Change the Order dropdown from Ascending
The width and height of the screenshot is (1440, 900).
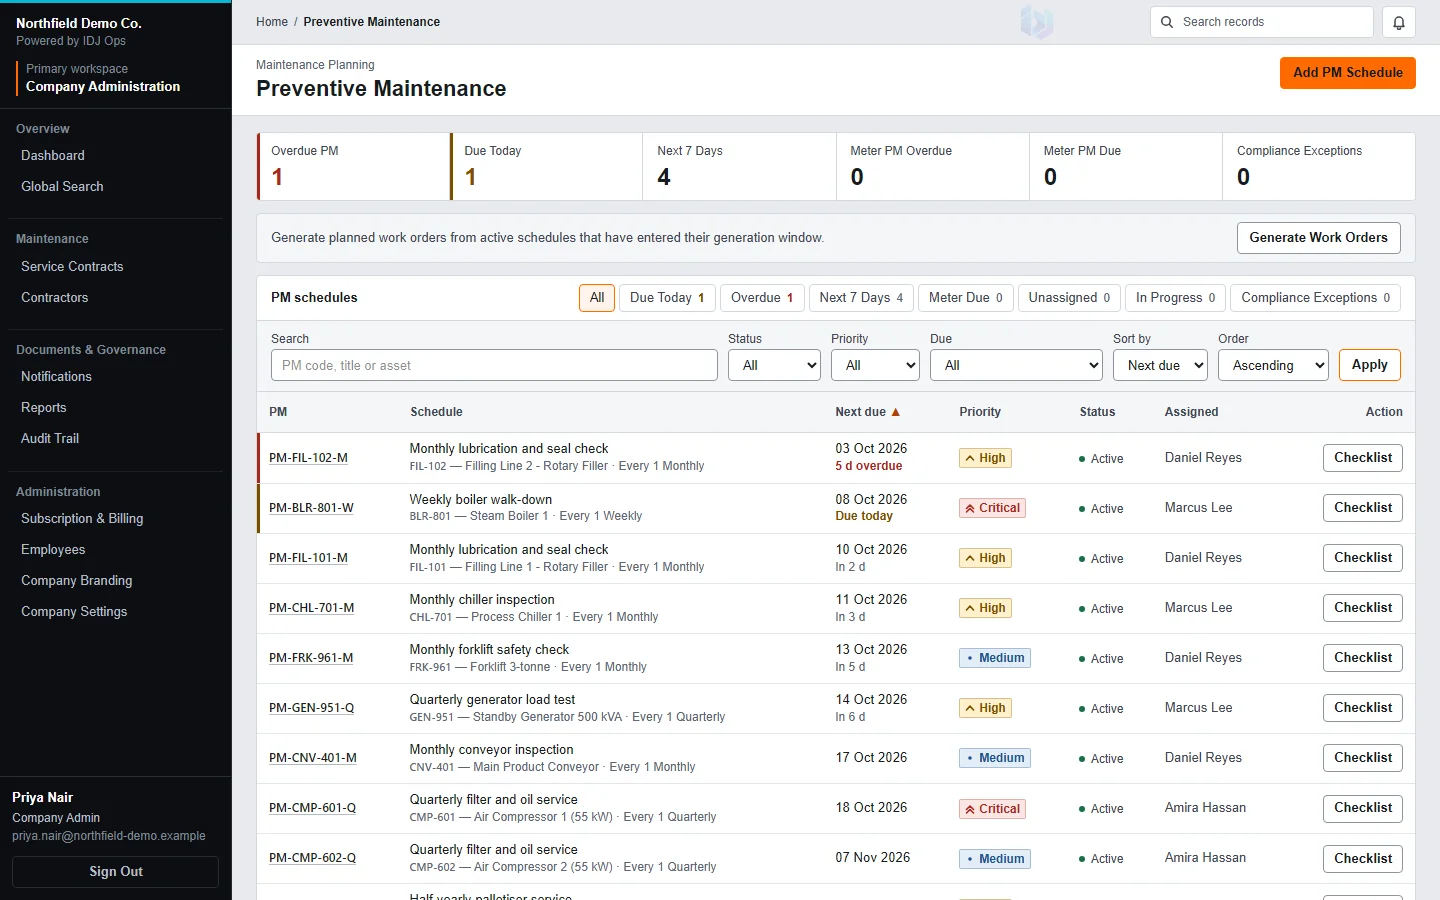1273,365
